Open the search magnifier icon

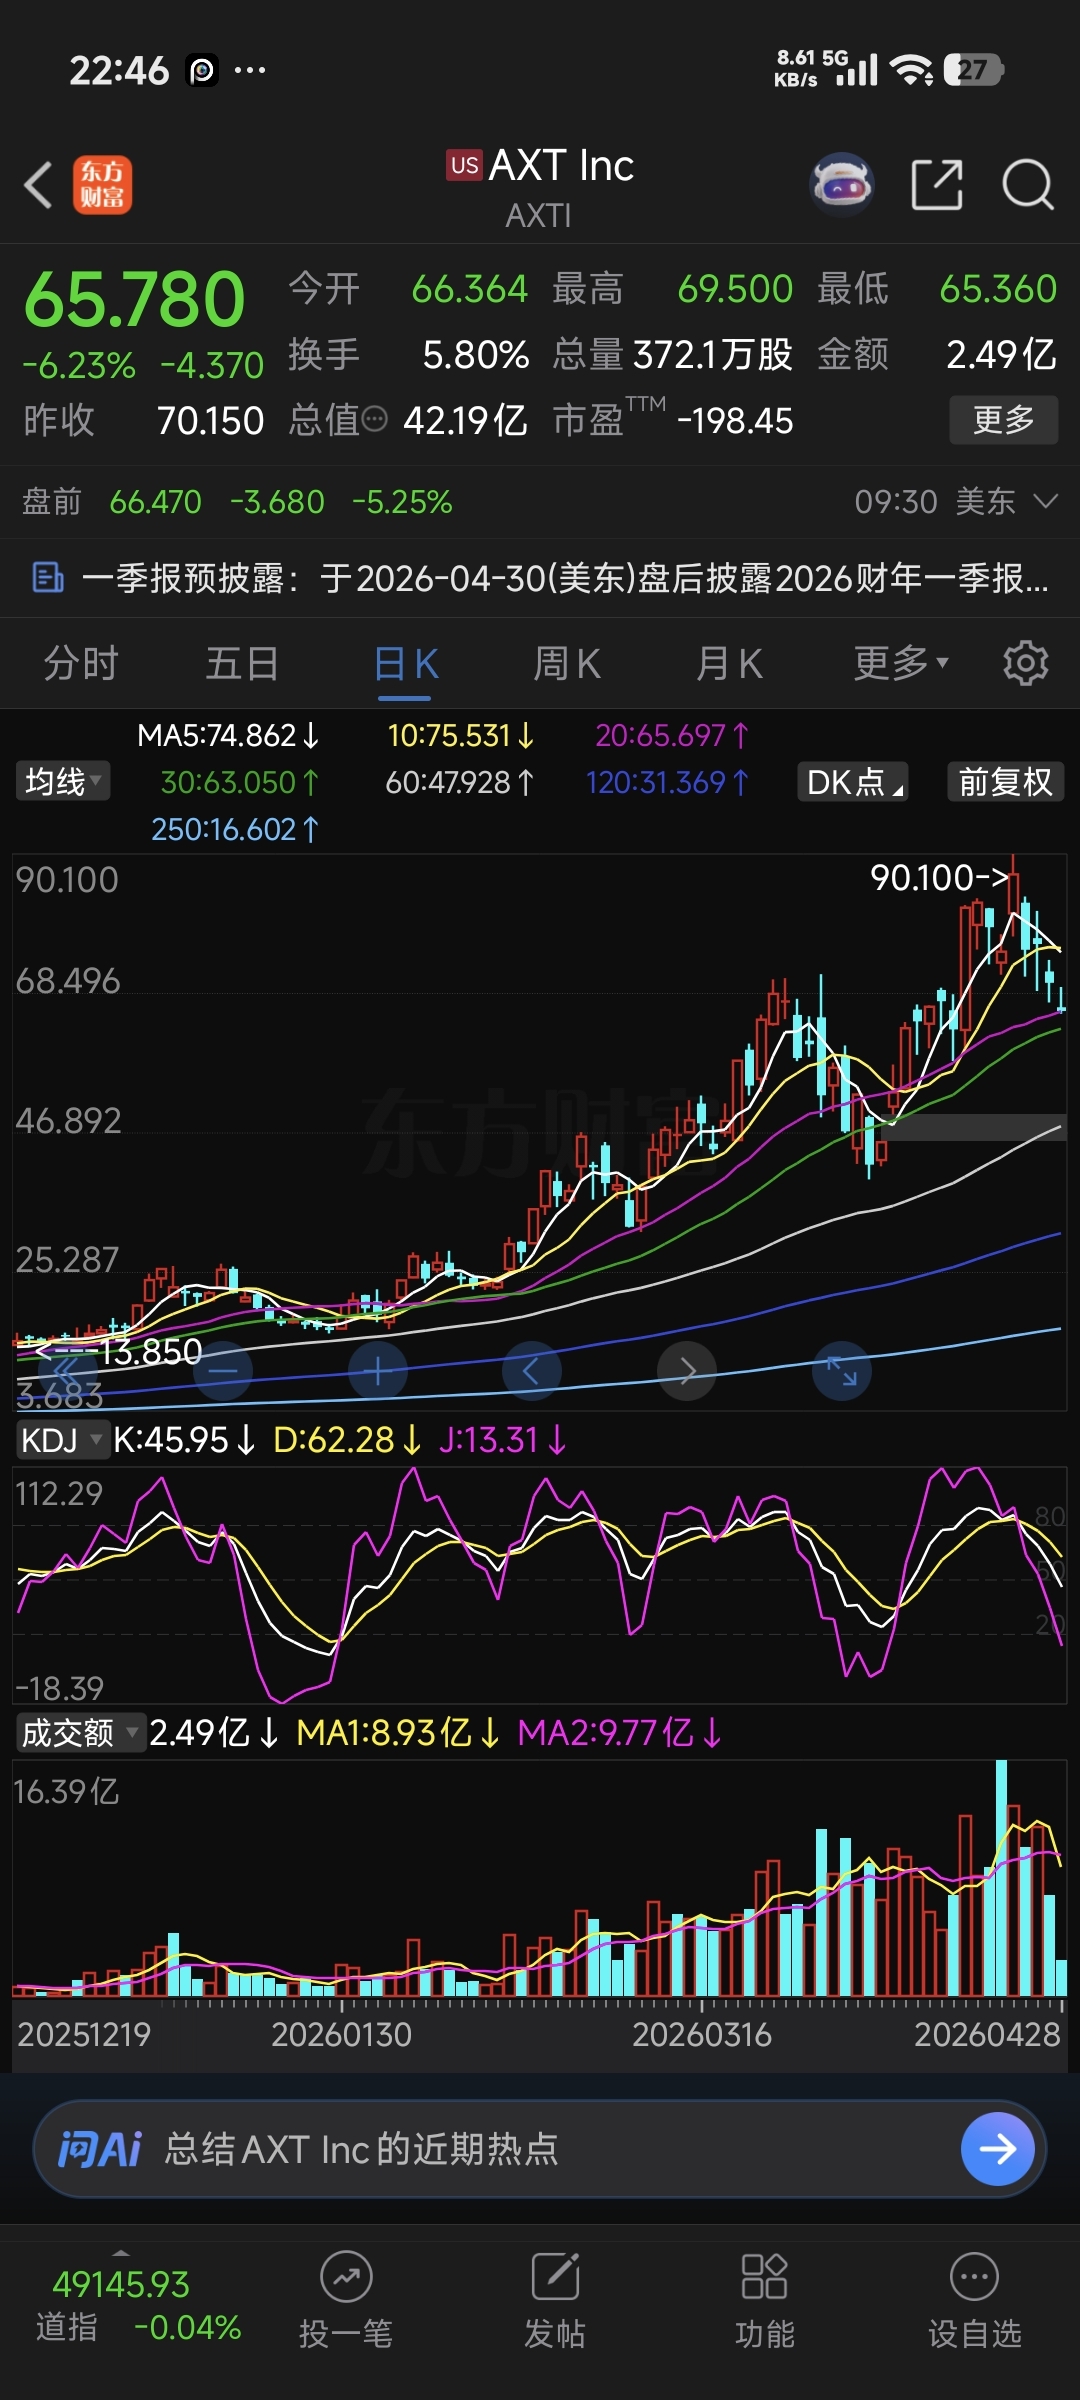(1028, 185)
